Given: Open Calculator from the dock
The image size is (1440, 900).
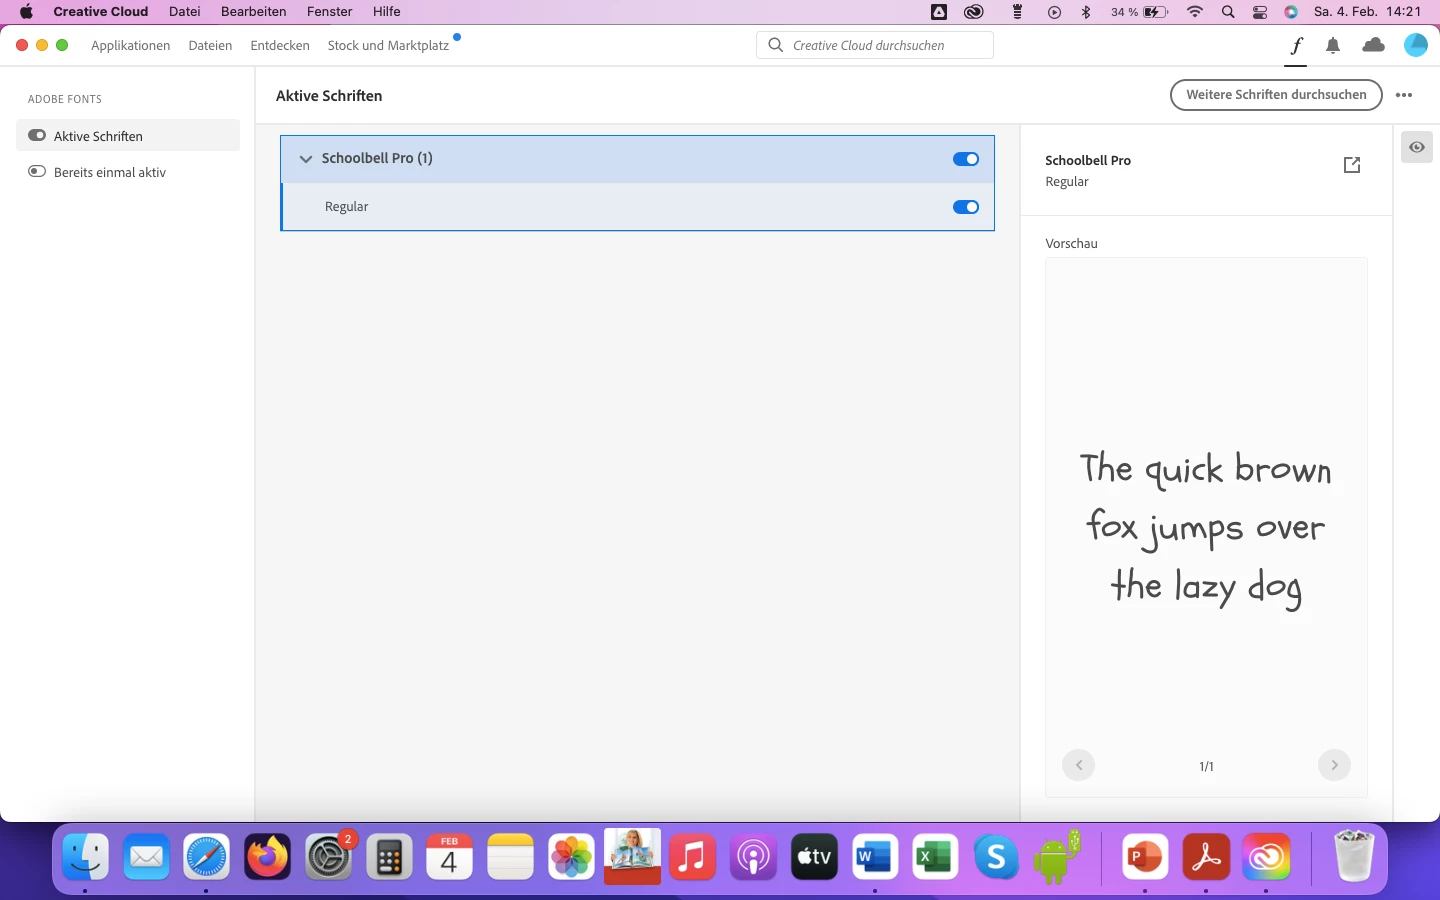Looking at the screenshot, I should pos(389,857).
